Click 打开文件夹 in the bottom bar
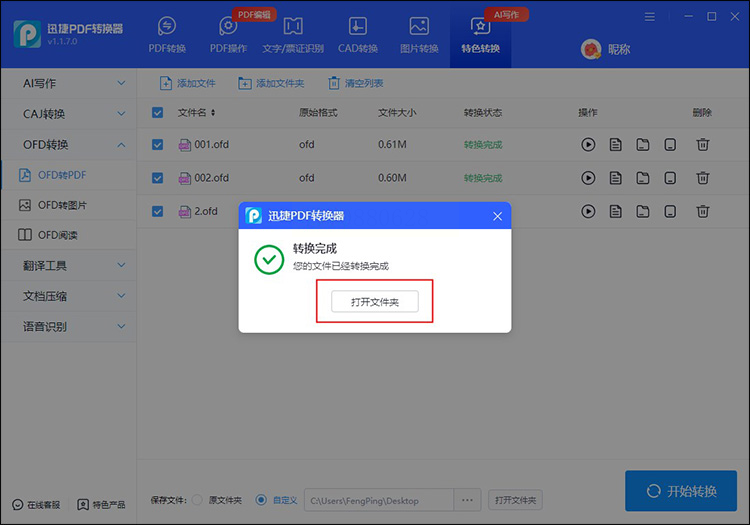The height and width of the screenshot is (525, 750). (x=515, y=500)
